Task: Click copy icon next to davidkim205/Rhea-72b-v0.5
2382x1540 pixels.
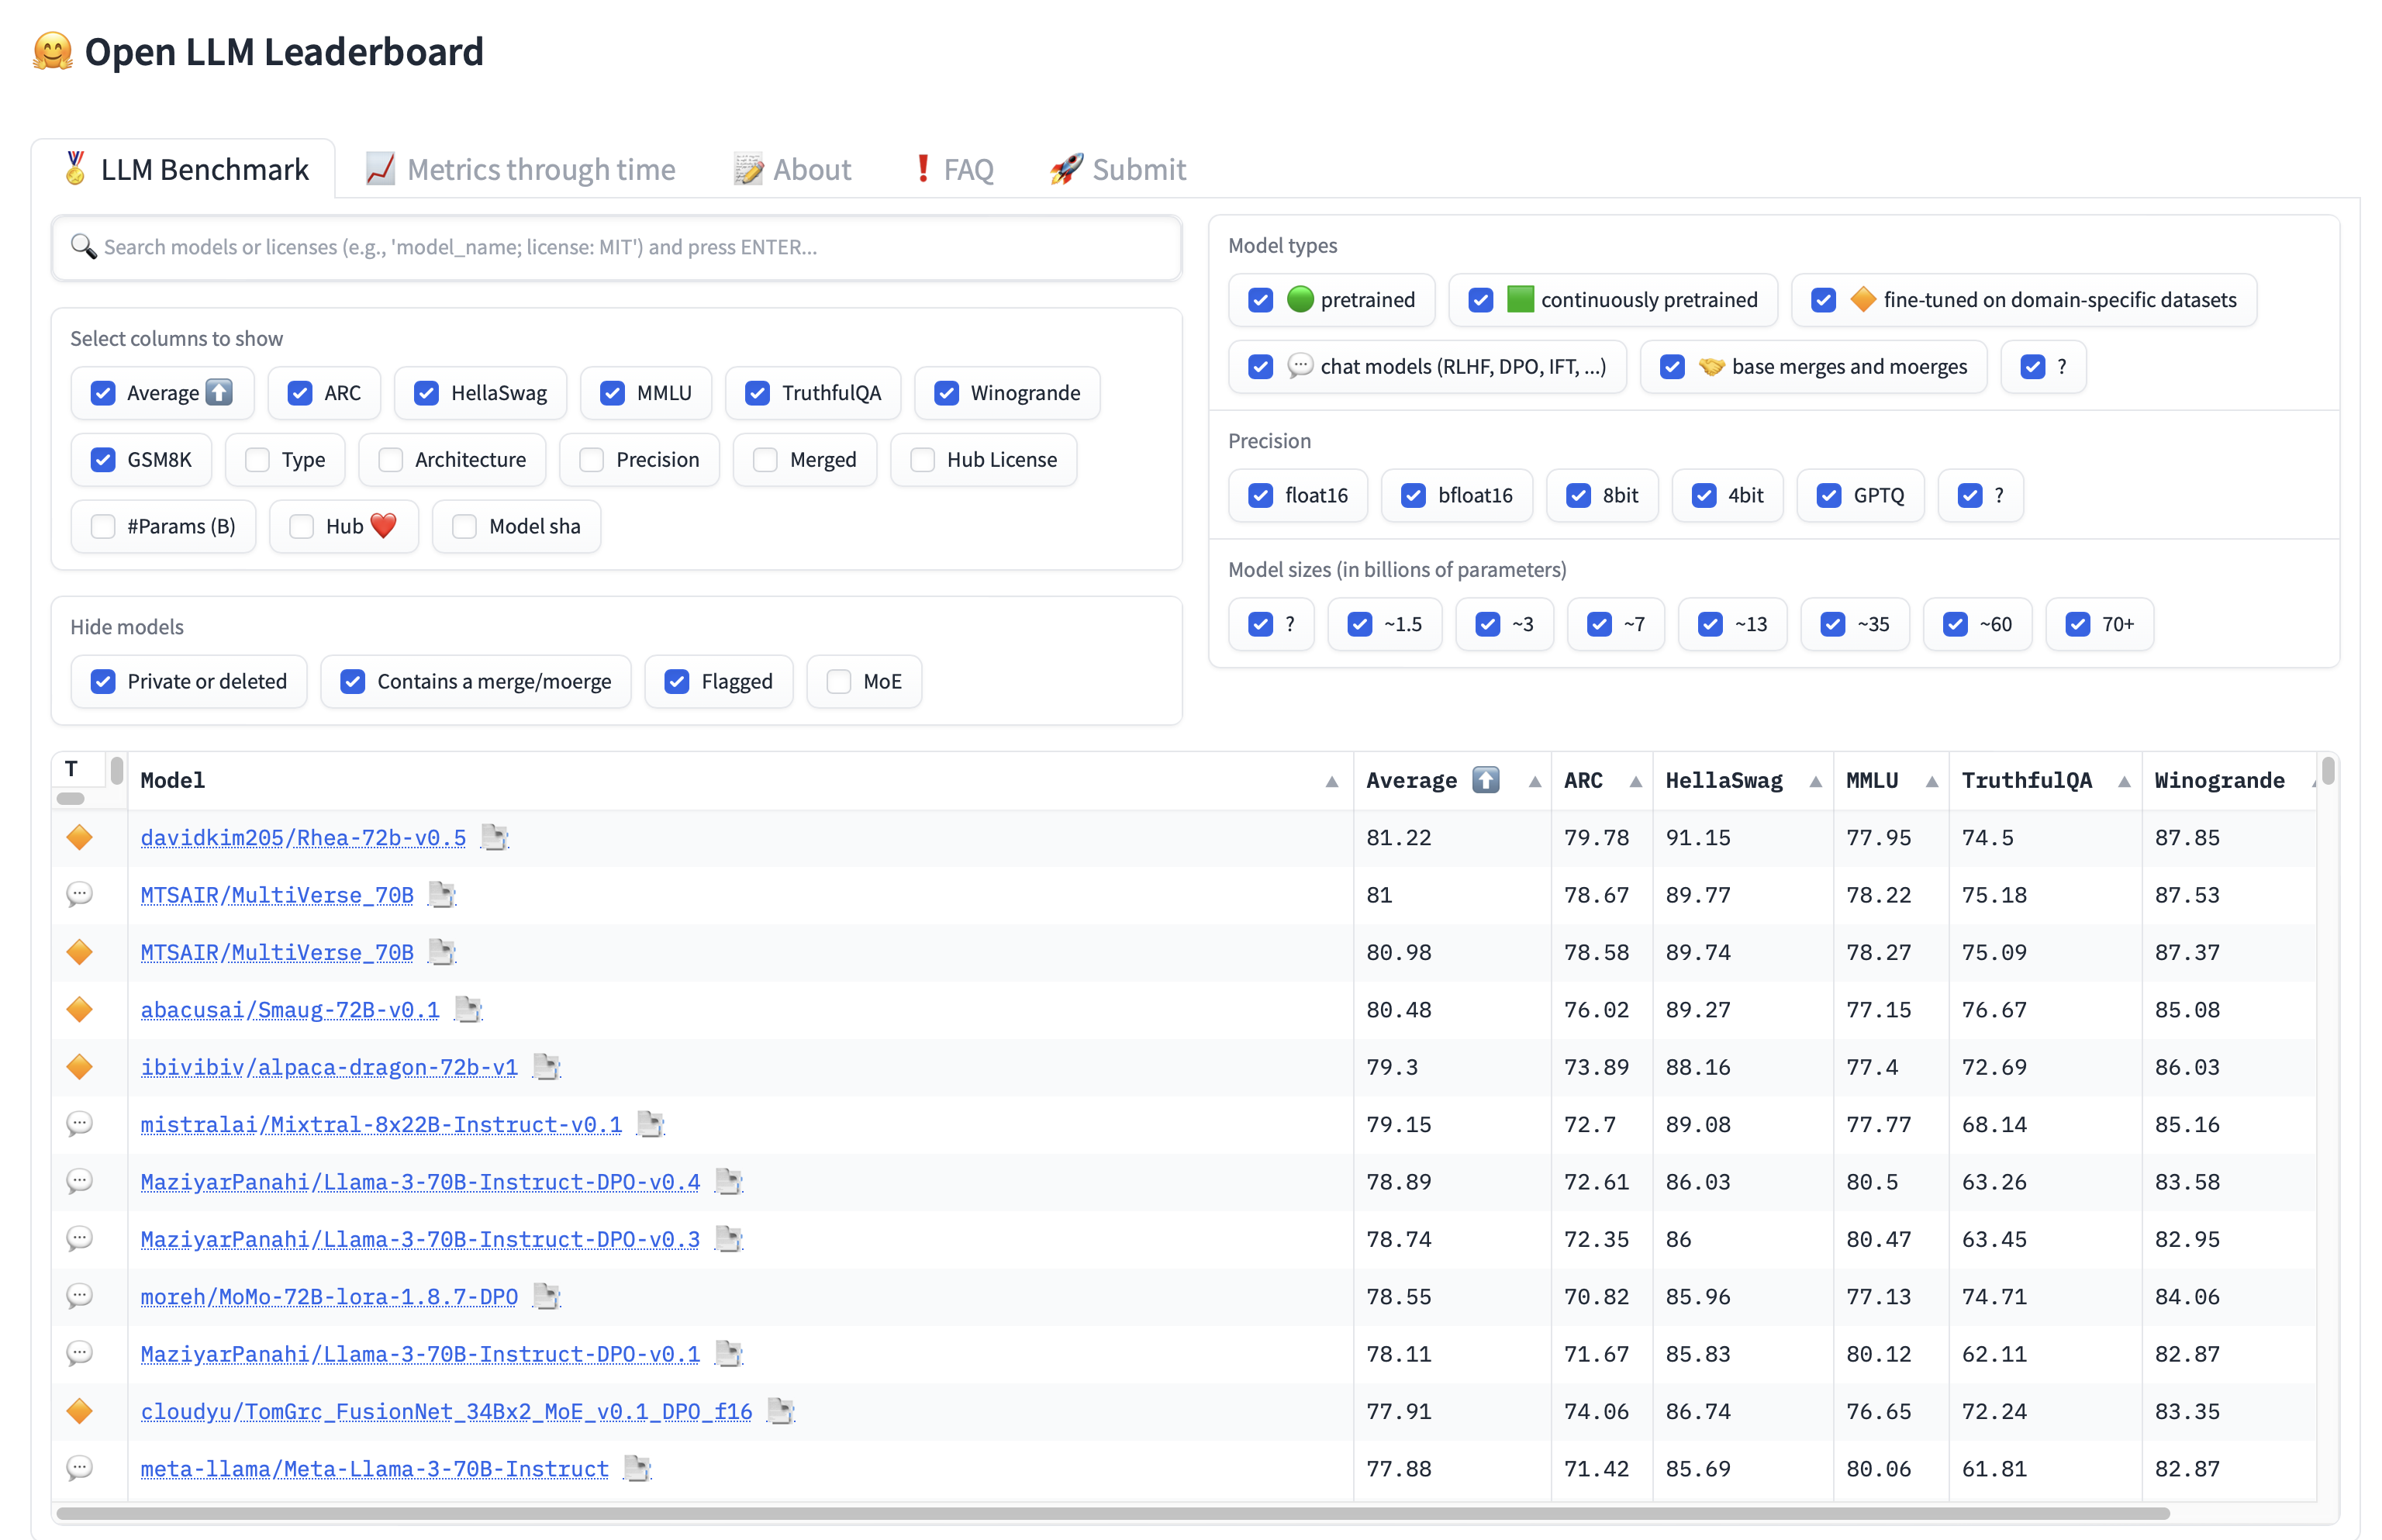Action: (x=494, y=837)
